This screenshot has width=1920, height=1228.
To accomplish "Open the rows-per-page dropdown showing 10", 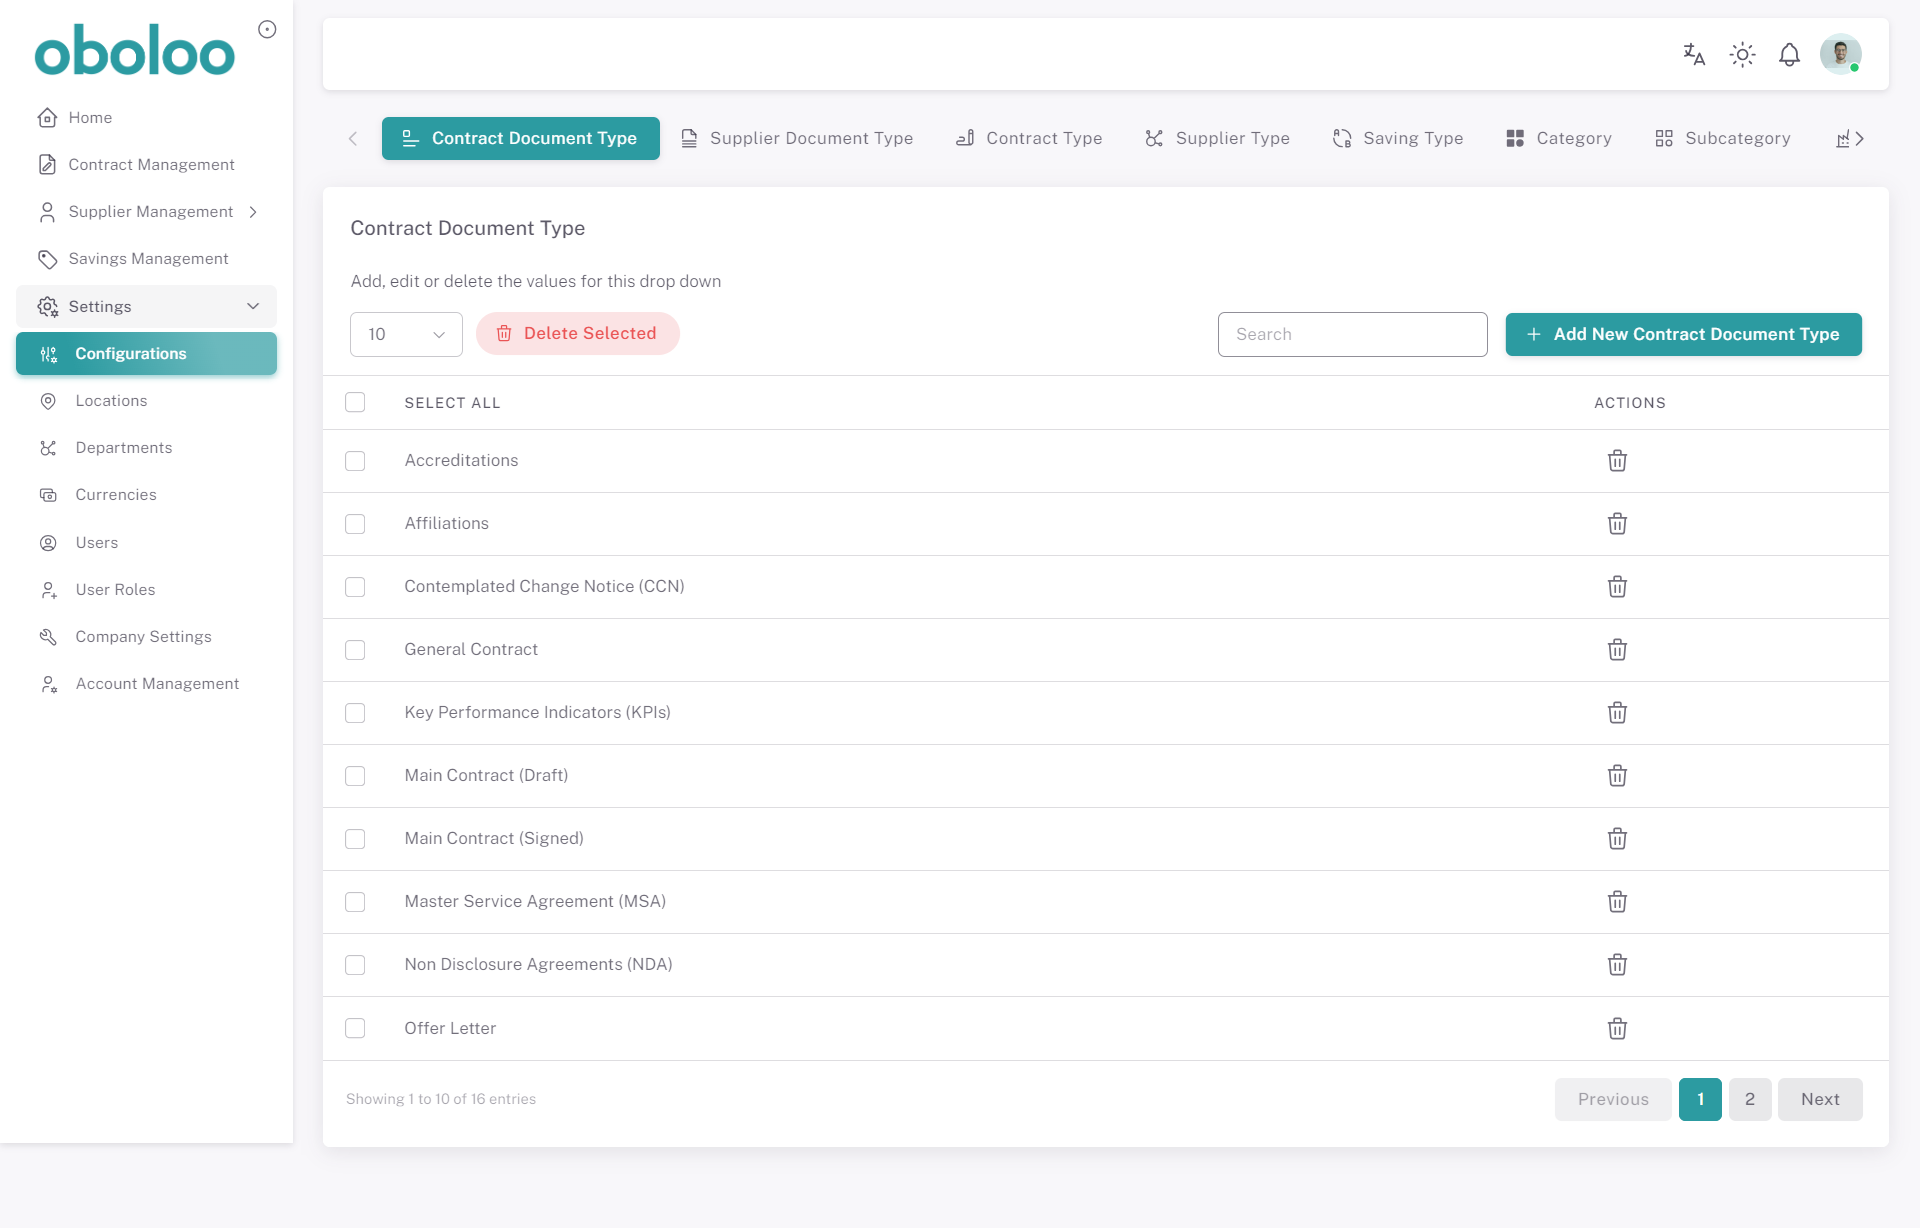I will 406,334.
